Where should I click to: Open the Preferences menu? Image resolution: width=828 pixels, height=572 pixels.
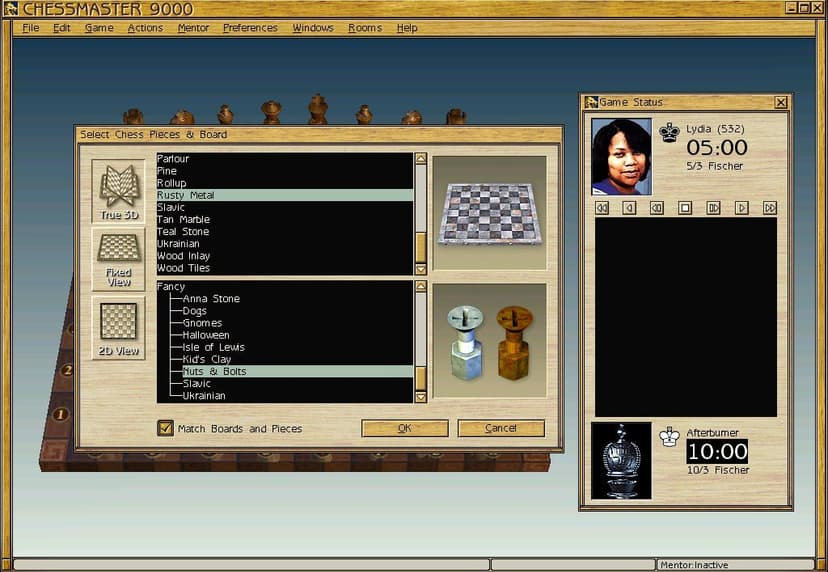coord(250,28)
